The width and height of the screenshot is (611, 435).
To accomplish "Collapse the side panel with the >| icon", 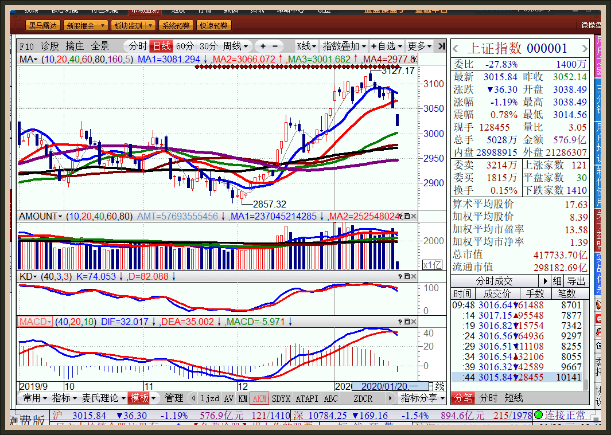I will [441, 46].
